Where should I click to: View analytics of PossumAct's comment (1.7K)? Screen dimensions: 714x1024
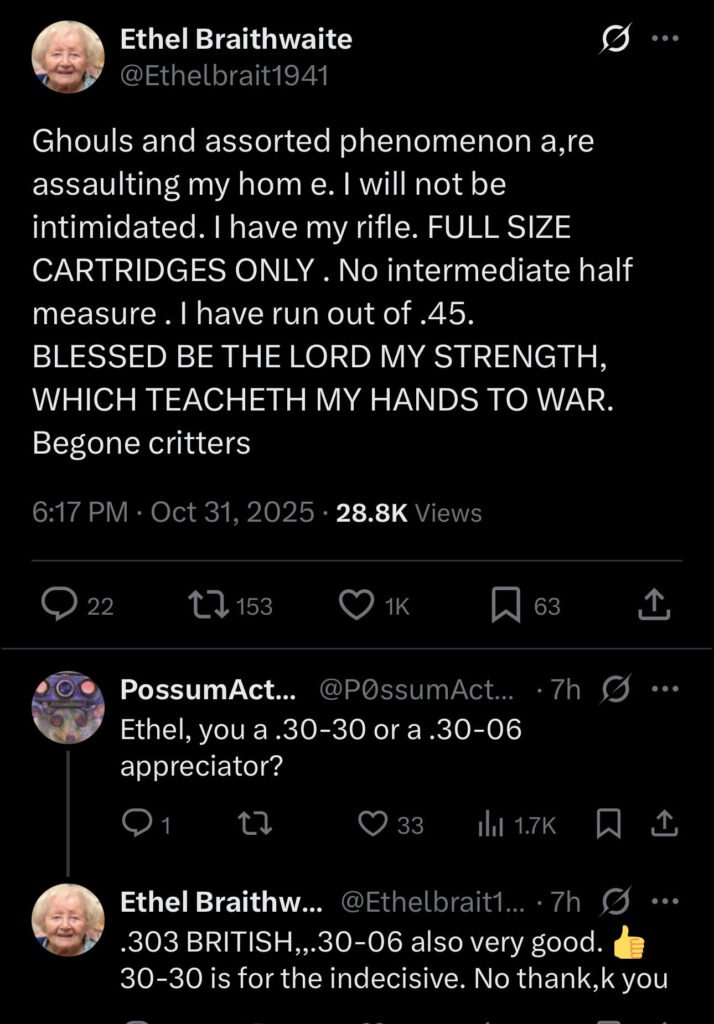click(490, 823)
